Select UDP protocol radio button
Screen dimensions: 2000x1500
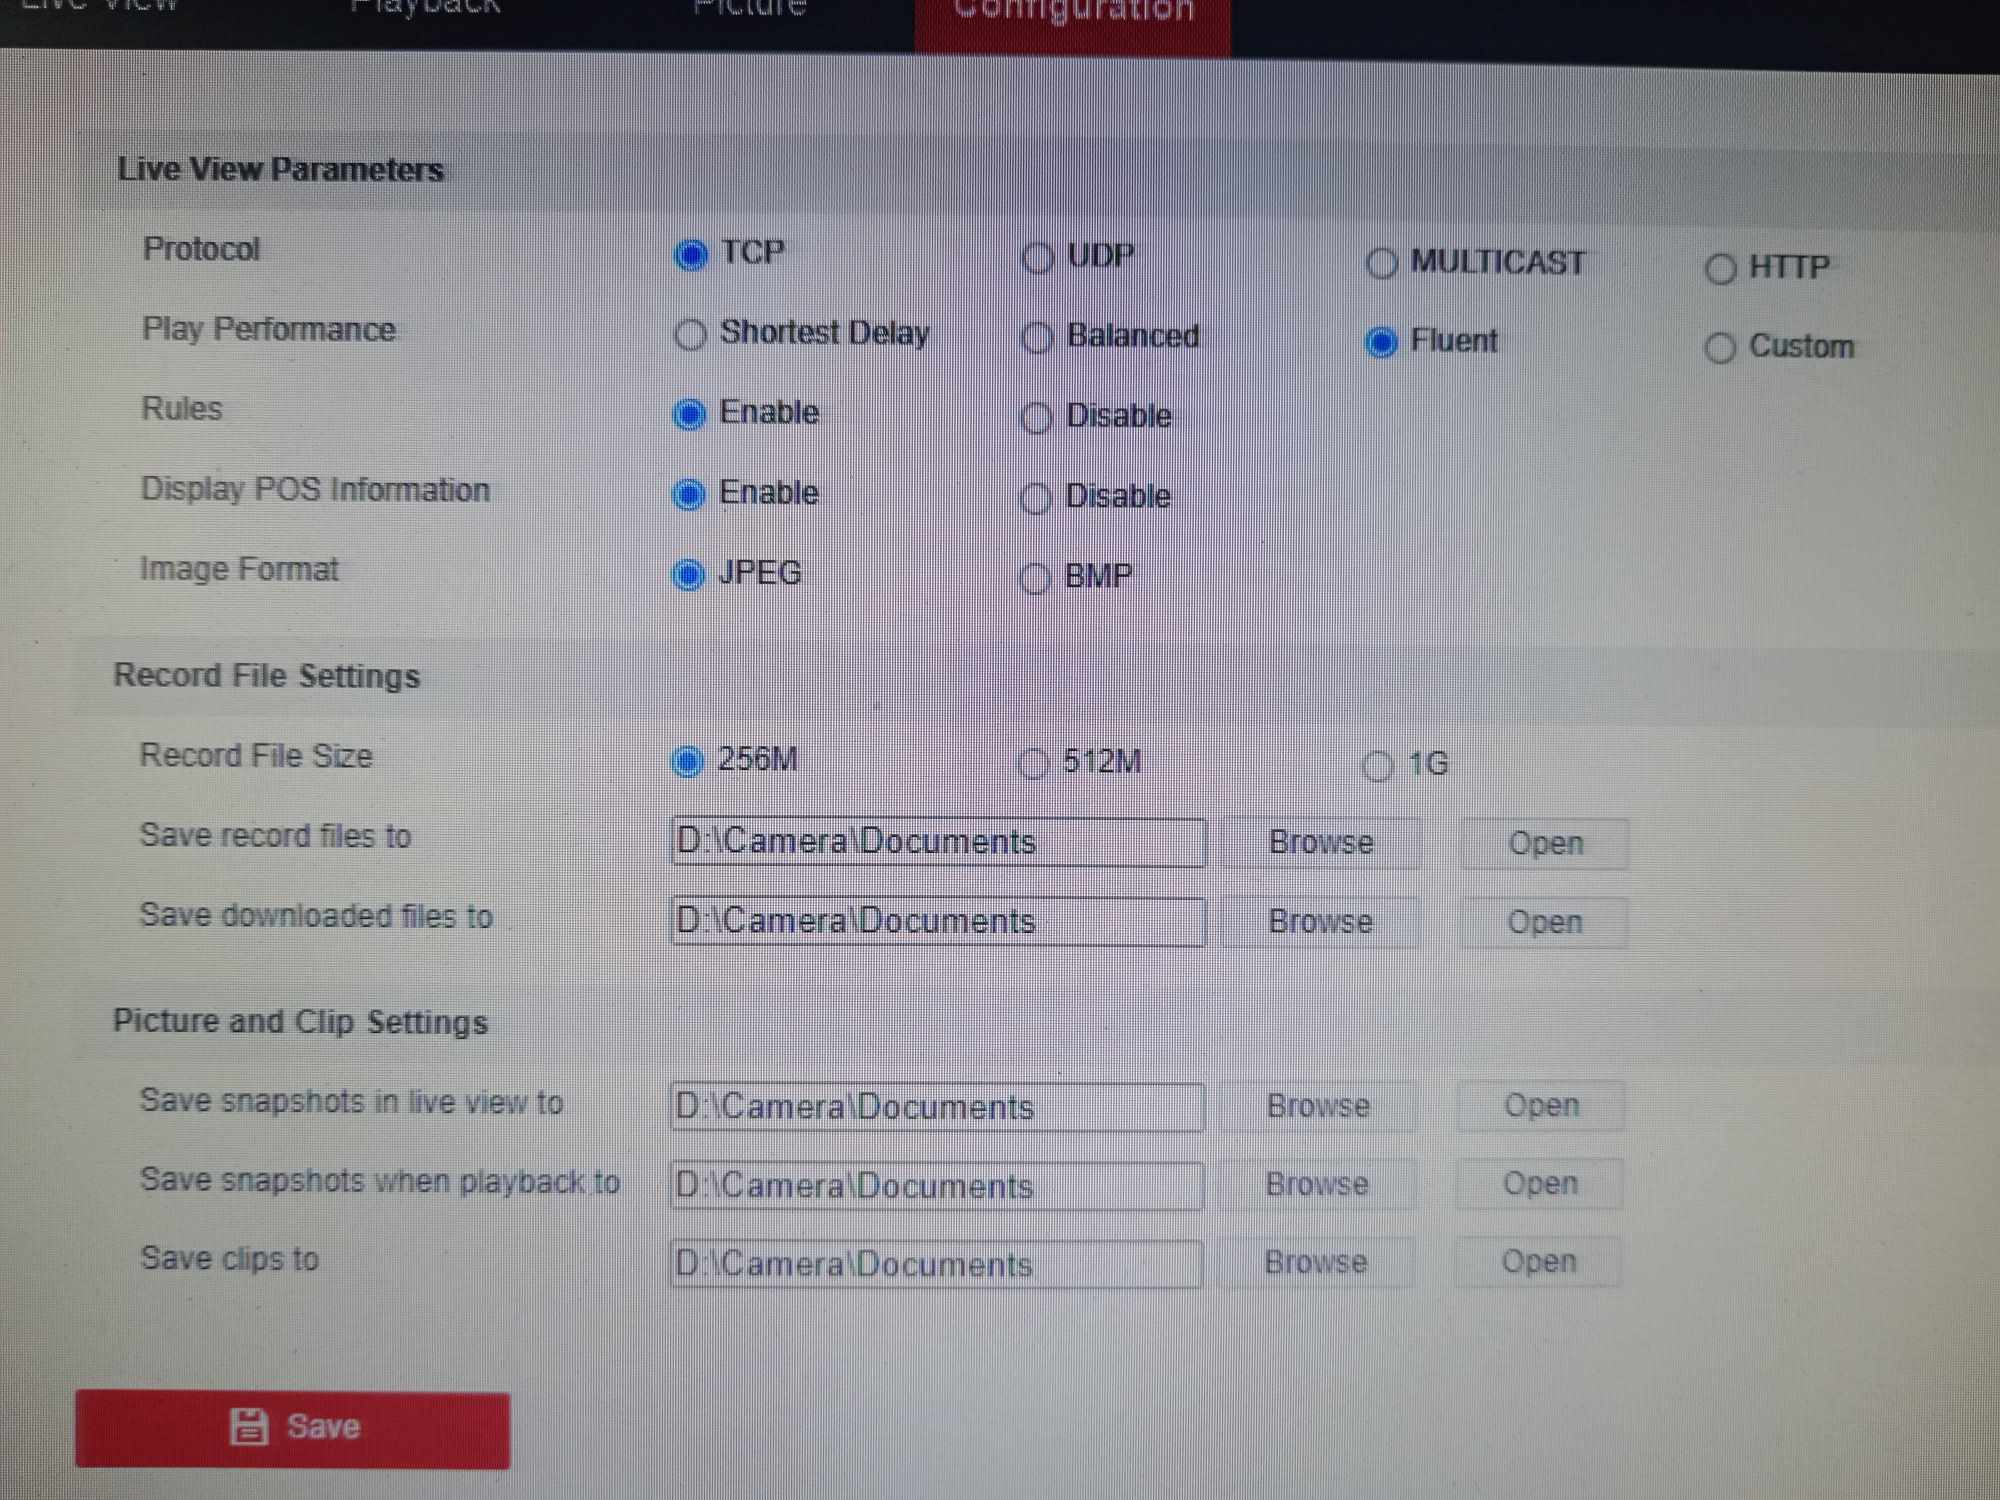point(1038,258)
